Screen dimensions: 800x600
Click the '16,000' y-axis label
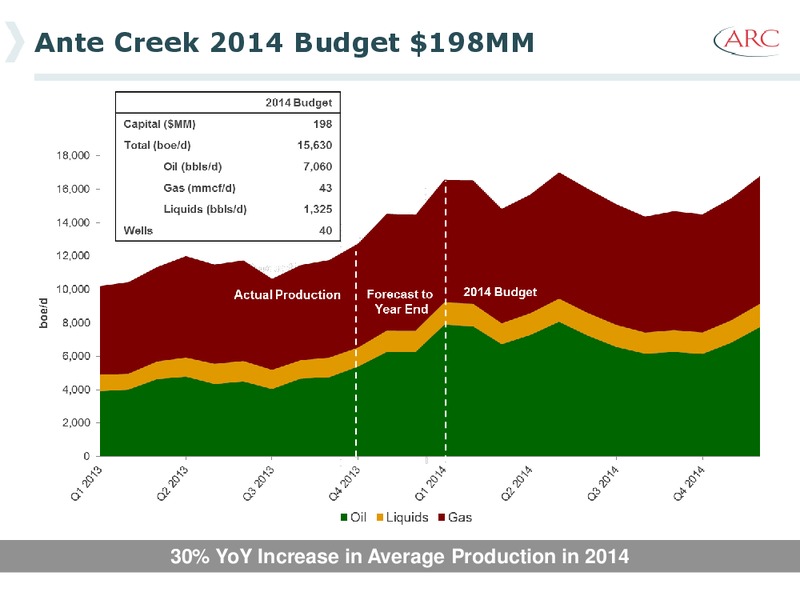73,189
